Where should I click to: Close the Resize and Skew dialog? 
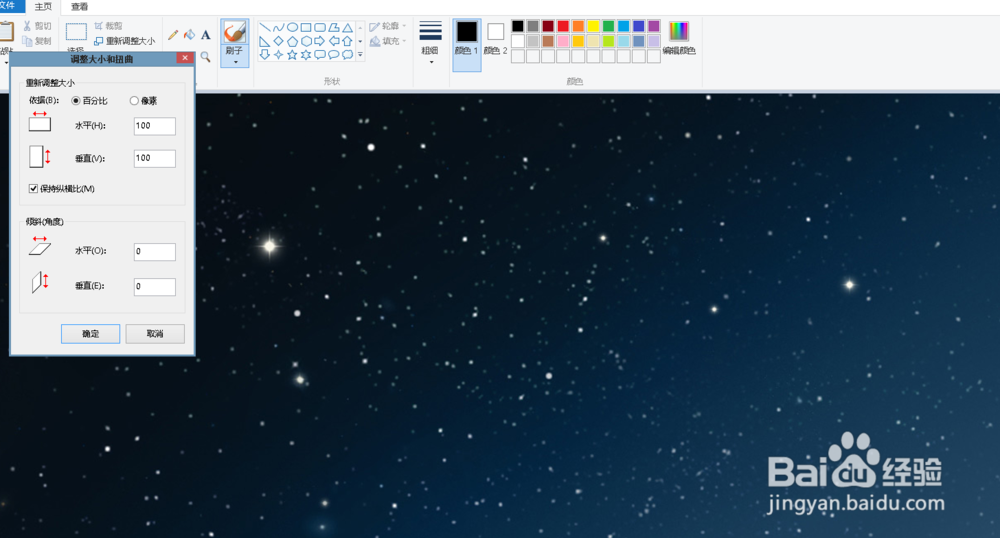click(185, 58)
